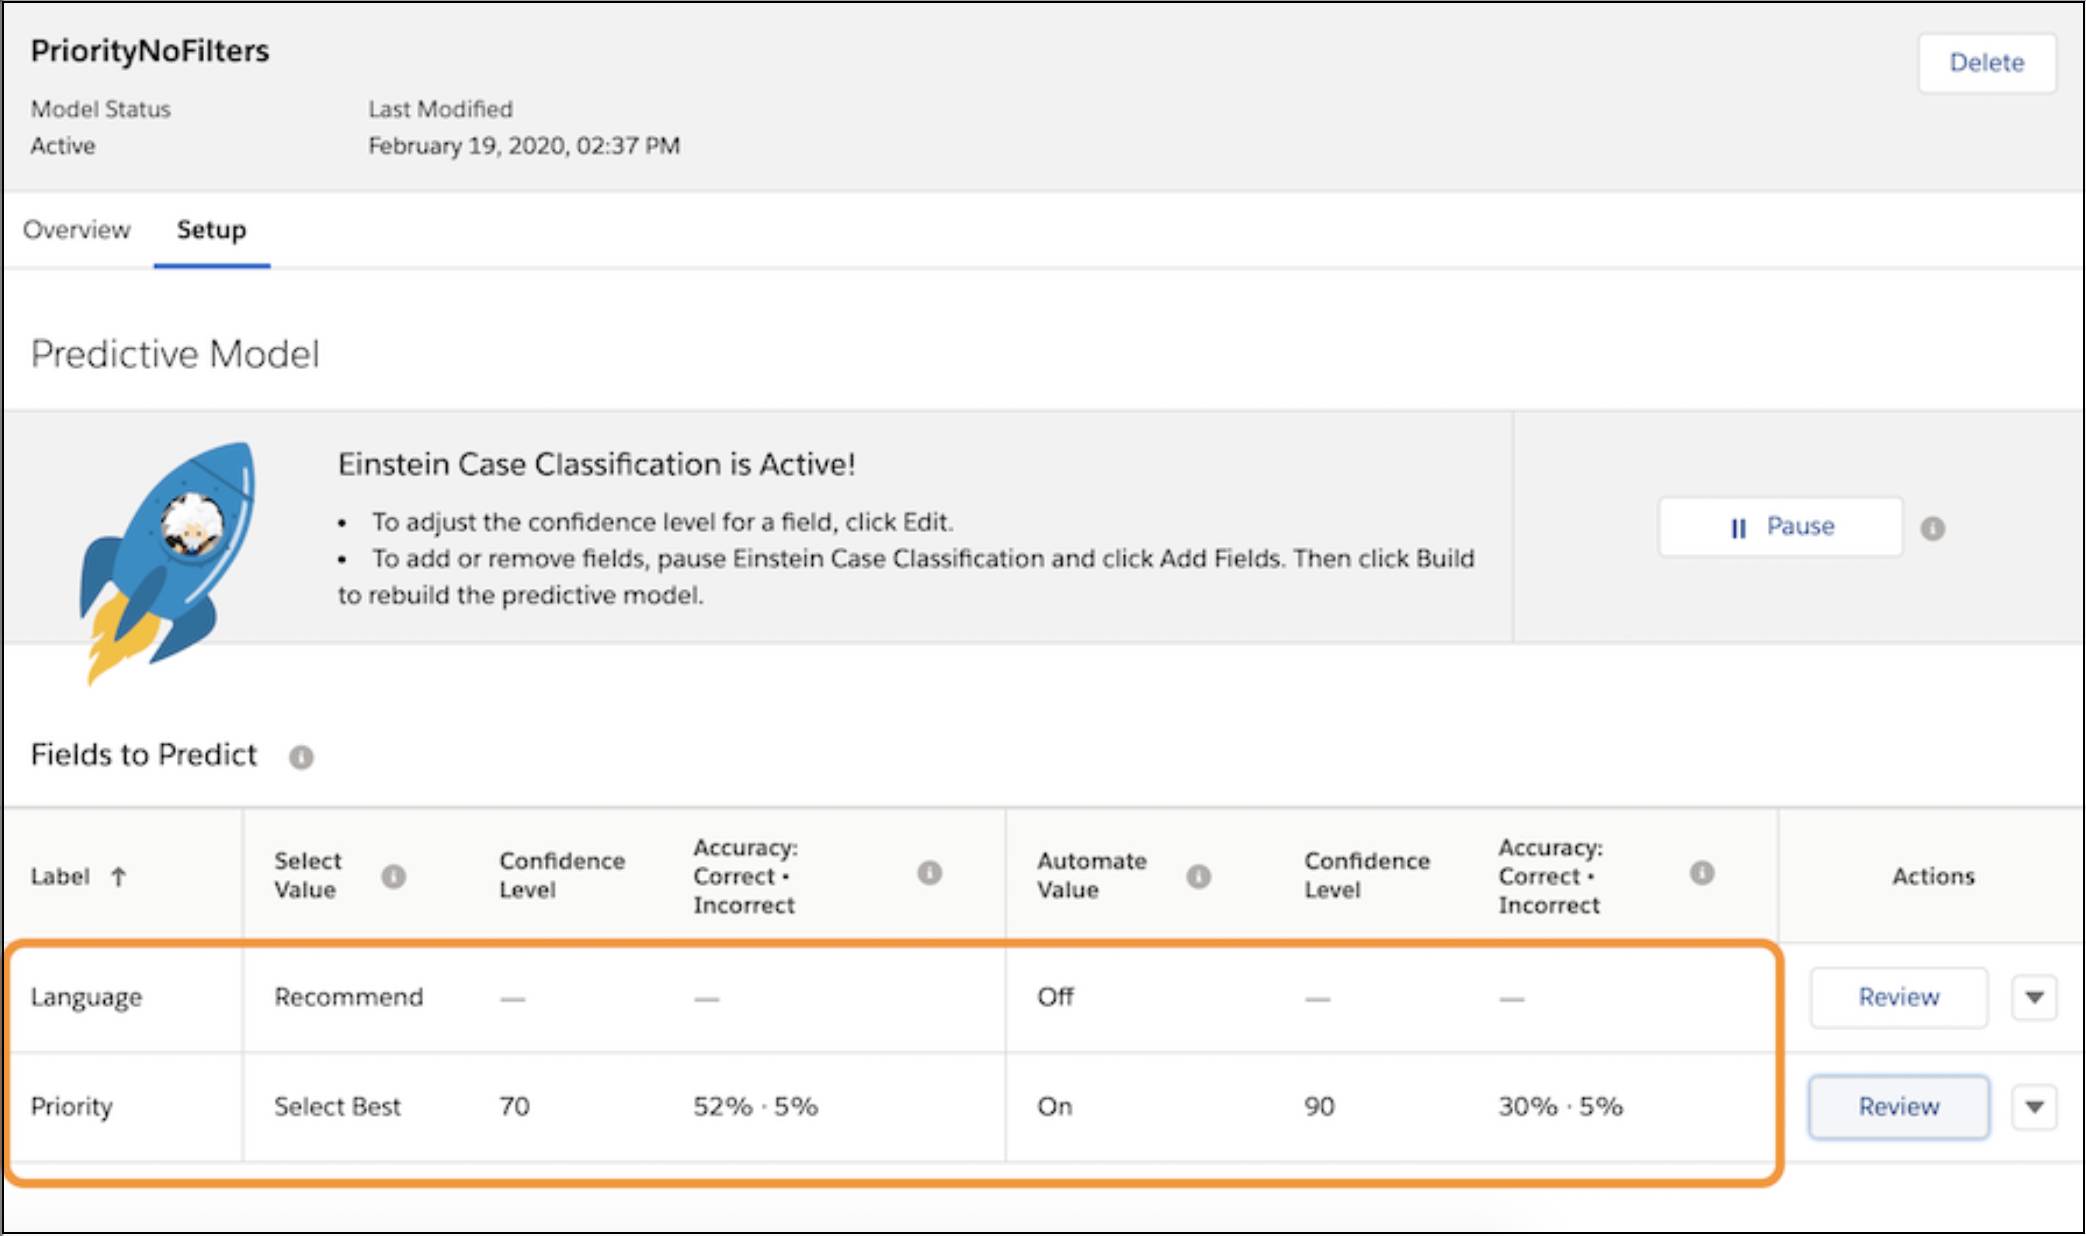Viewport: 2086px width, 1236px height.
Task: Pause Einstein Case Classification
Action: coord(1780,527)
